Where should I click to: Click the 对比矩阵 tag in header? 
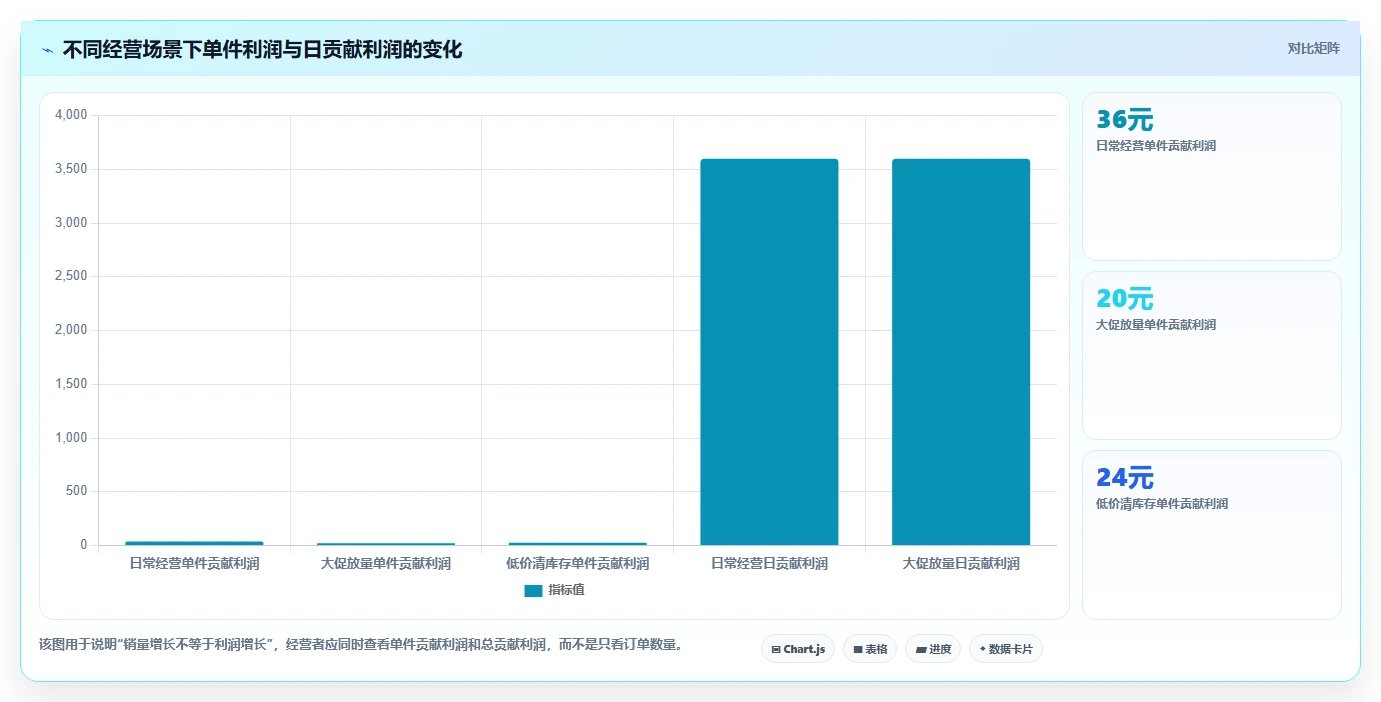pos(1313,48)
